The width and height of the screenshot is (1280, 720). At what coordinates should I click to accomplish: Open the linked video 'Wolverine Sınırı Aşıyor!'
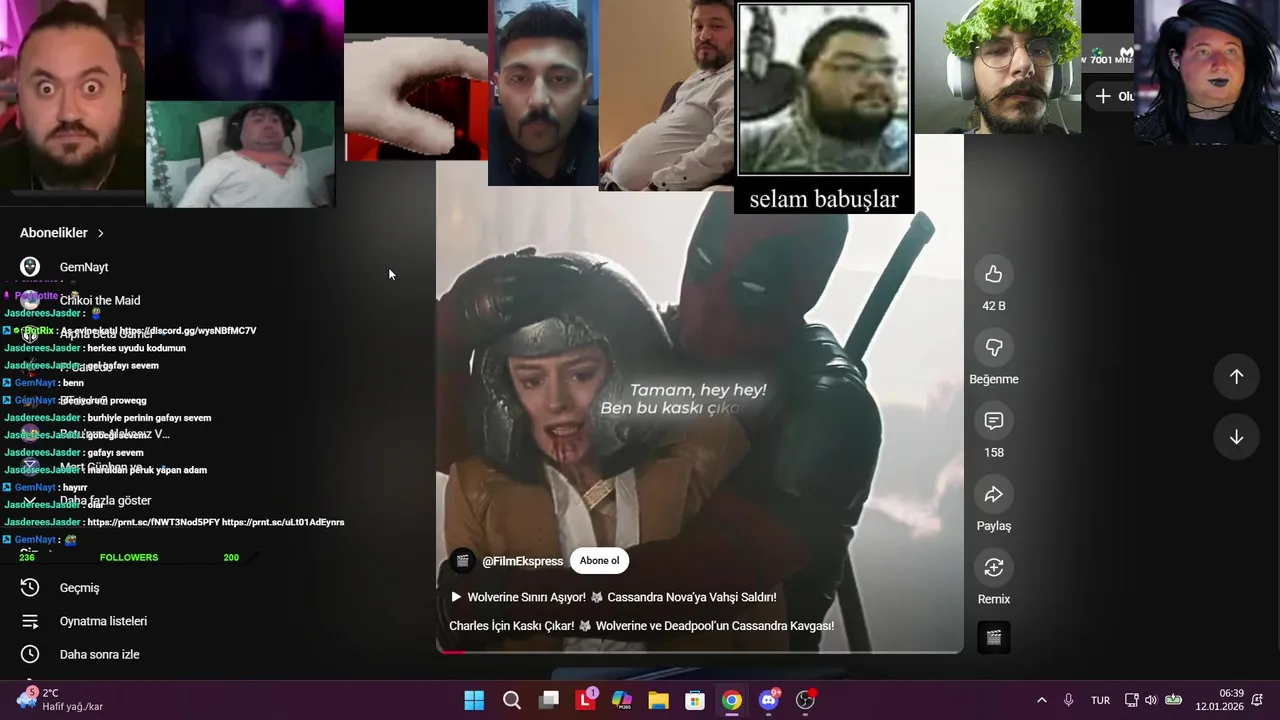point(613,597)
